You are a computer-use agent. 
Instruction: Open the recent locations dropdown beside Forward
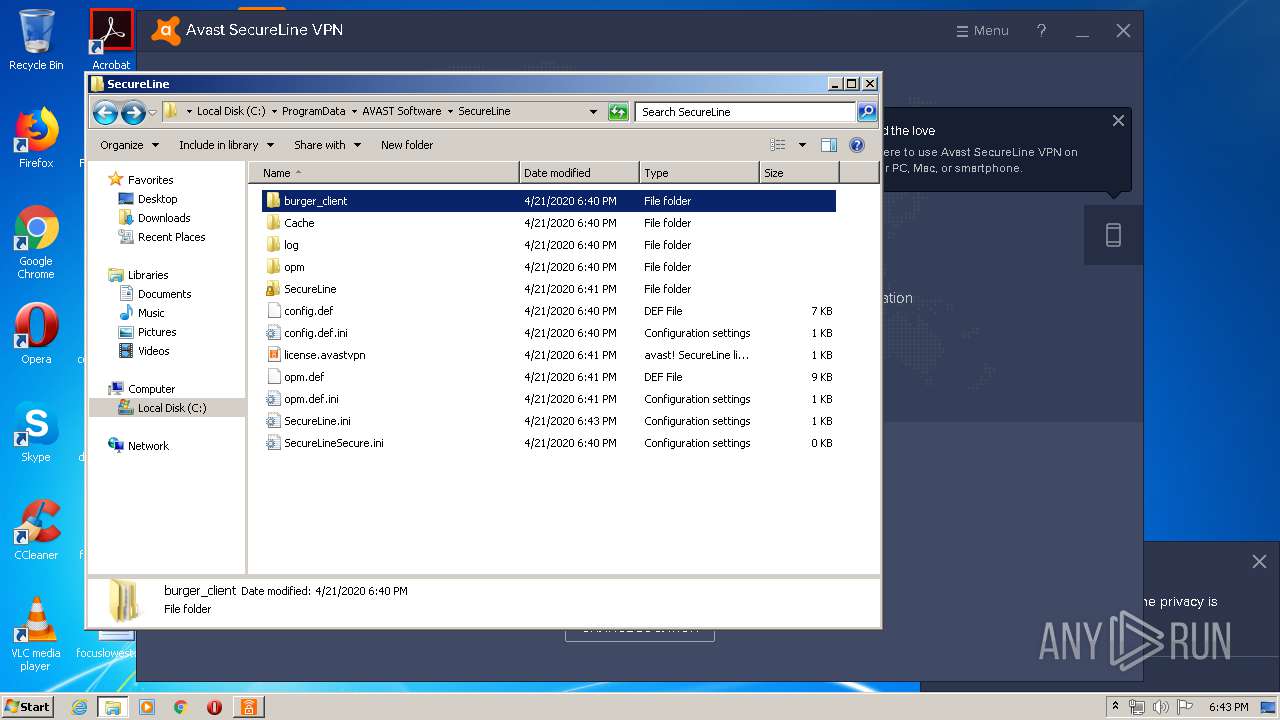pyautogui.click(x=152, y=112)
